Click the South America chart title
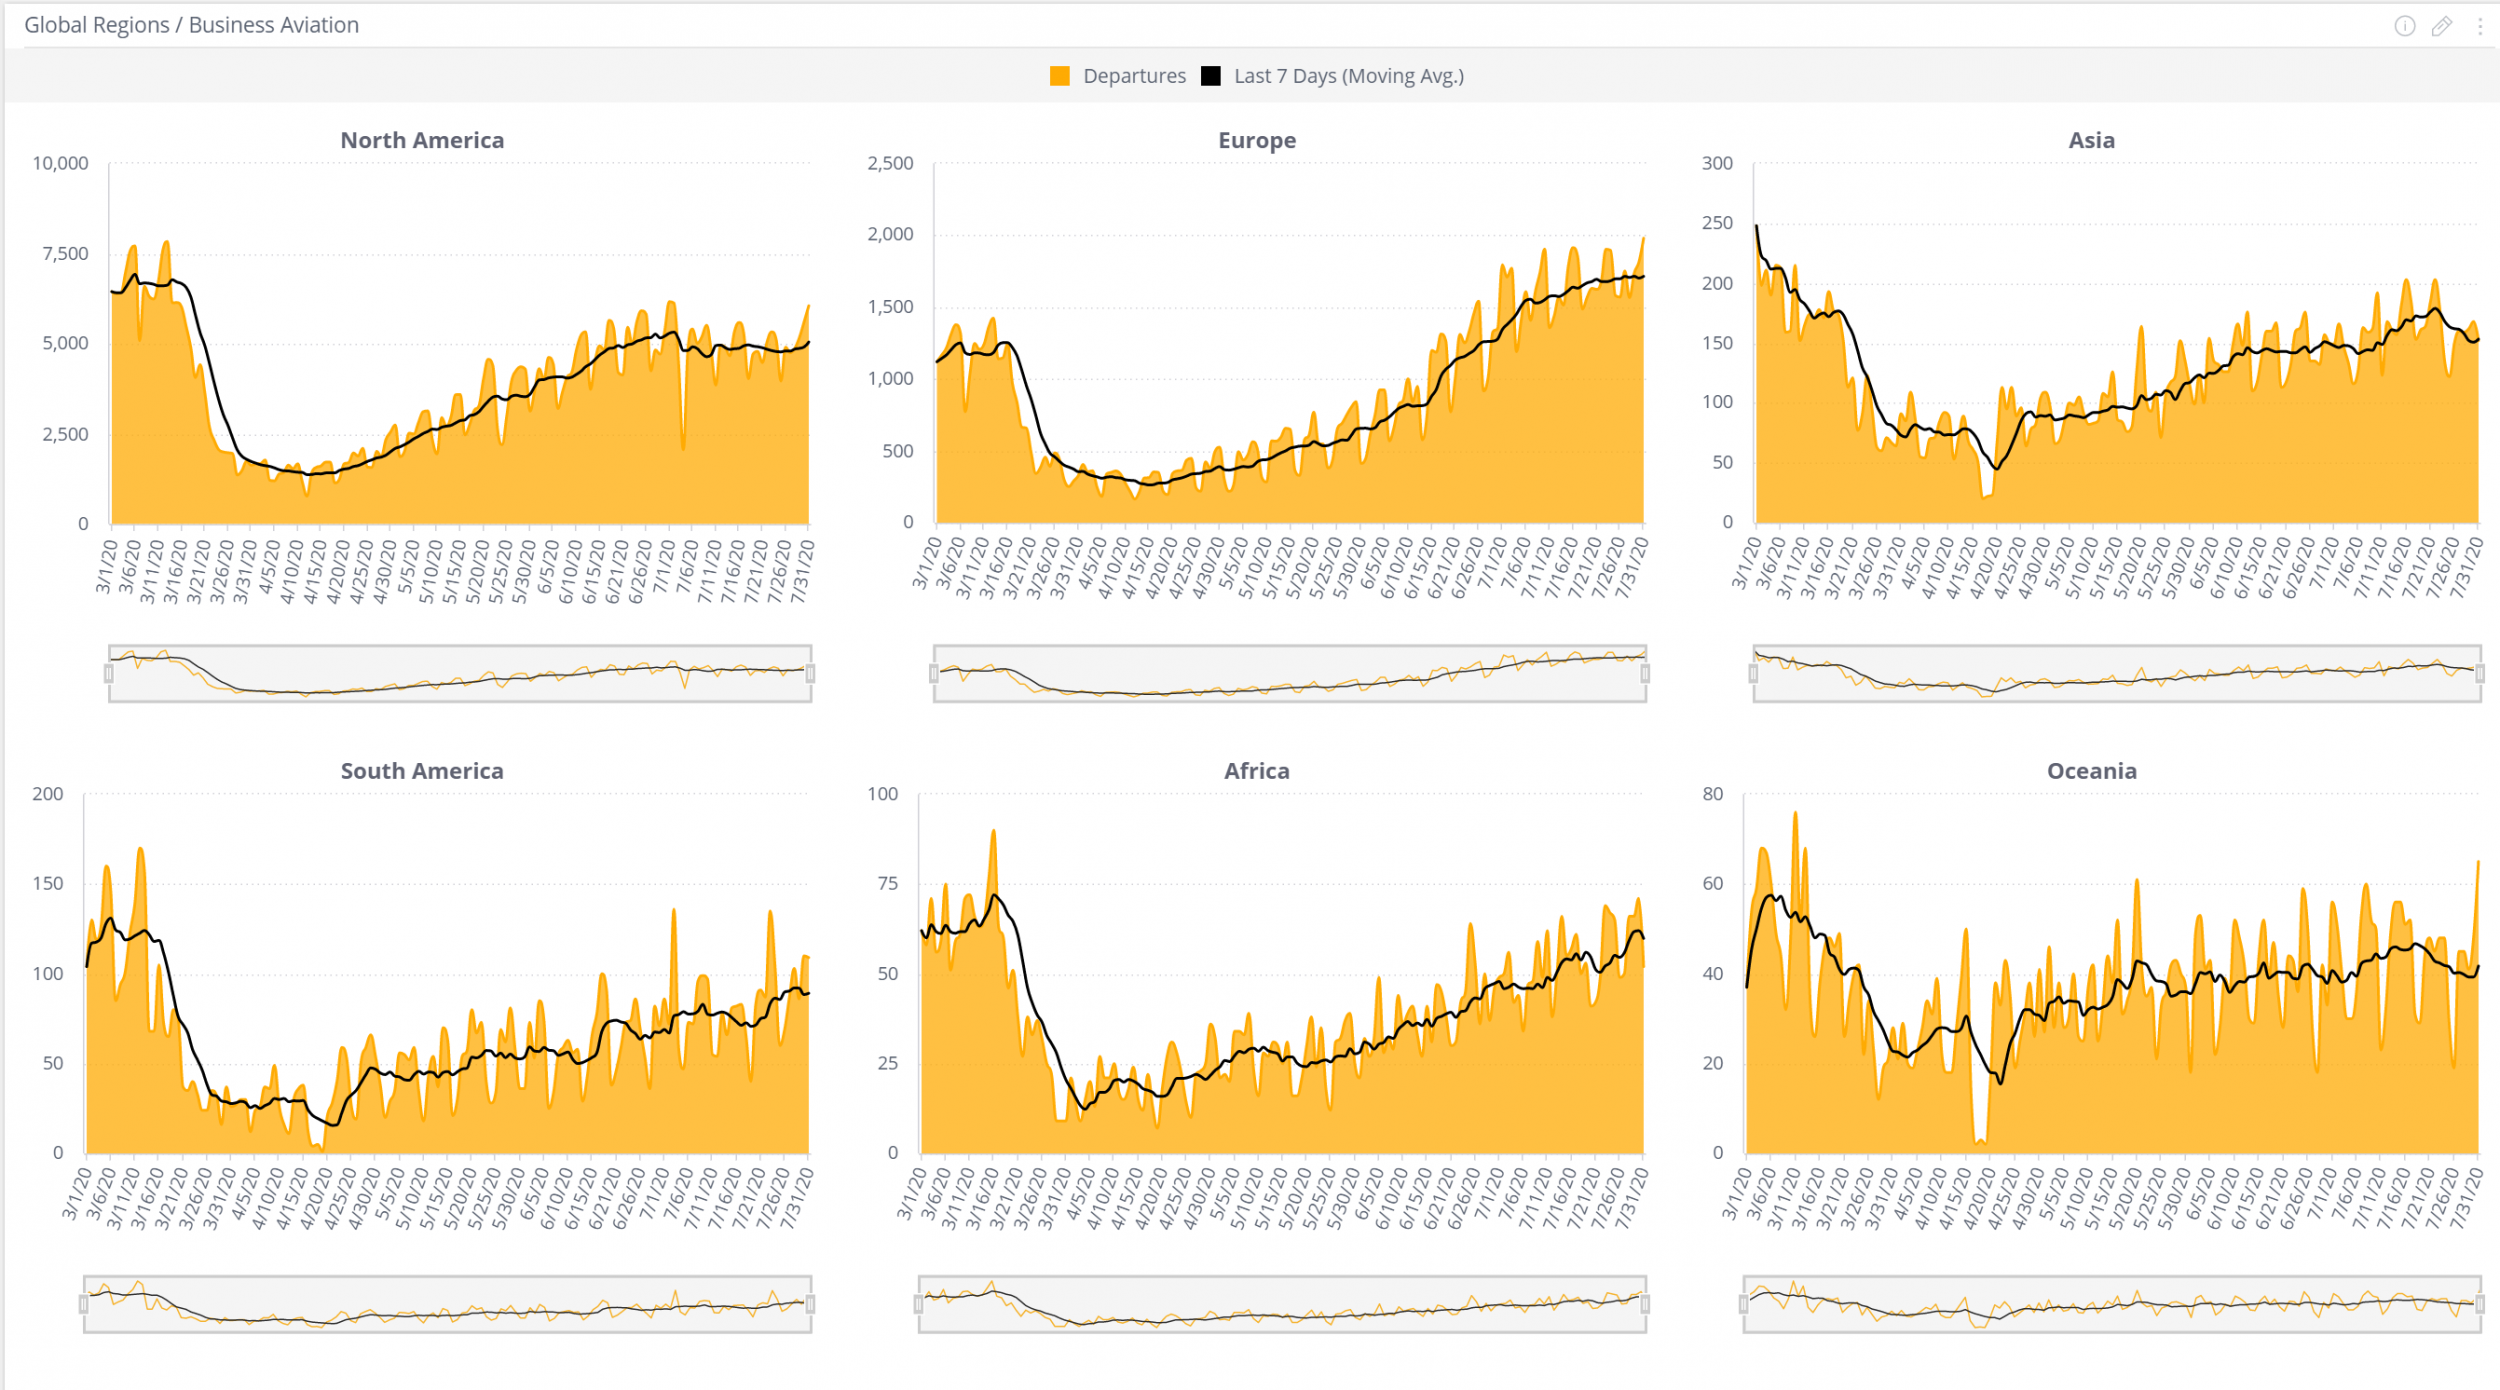The height and width of the screenshot is (1390, 2500). 422,771
